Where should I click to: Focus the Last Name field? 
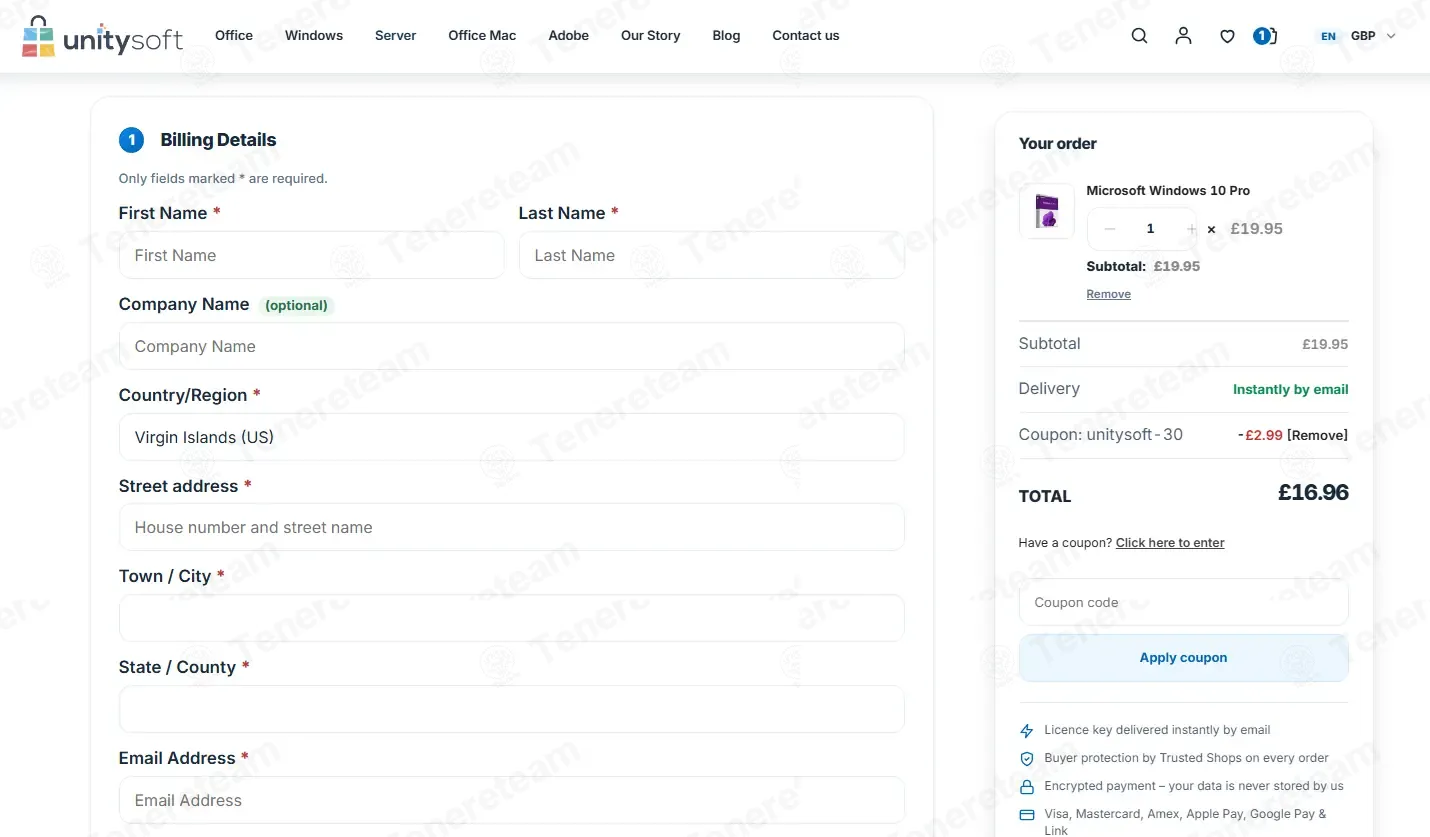(x=712, y=255)
